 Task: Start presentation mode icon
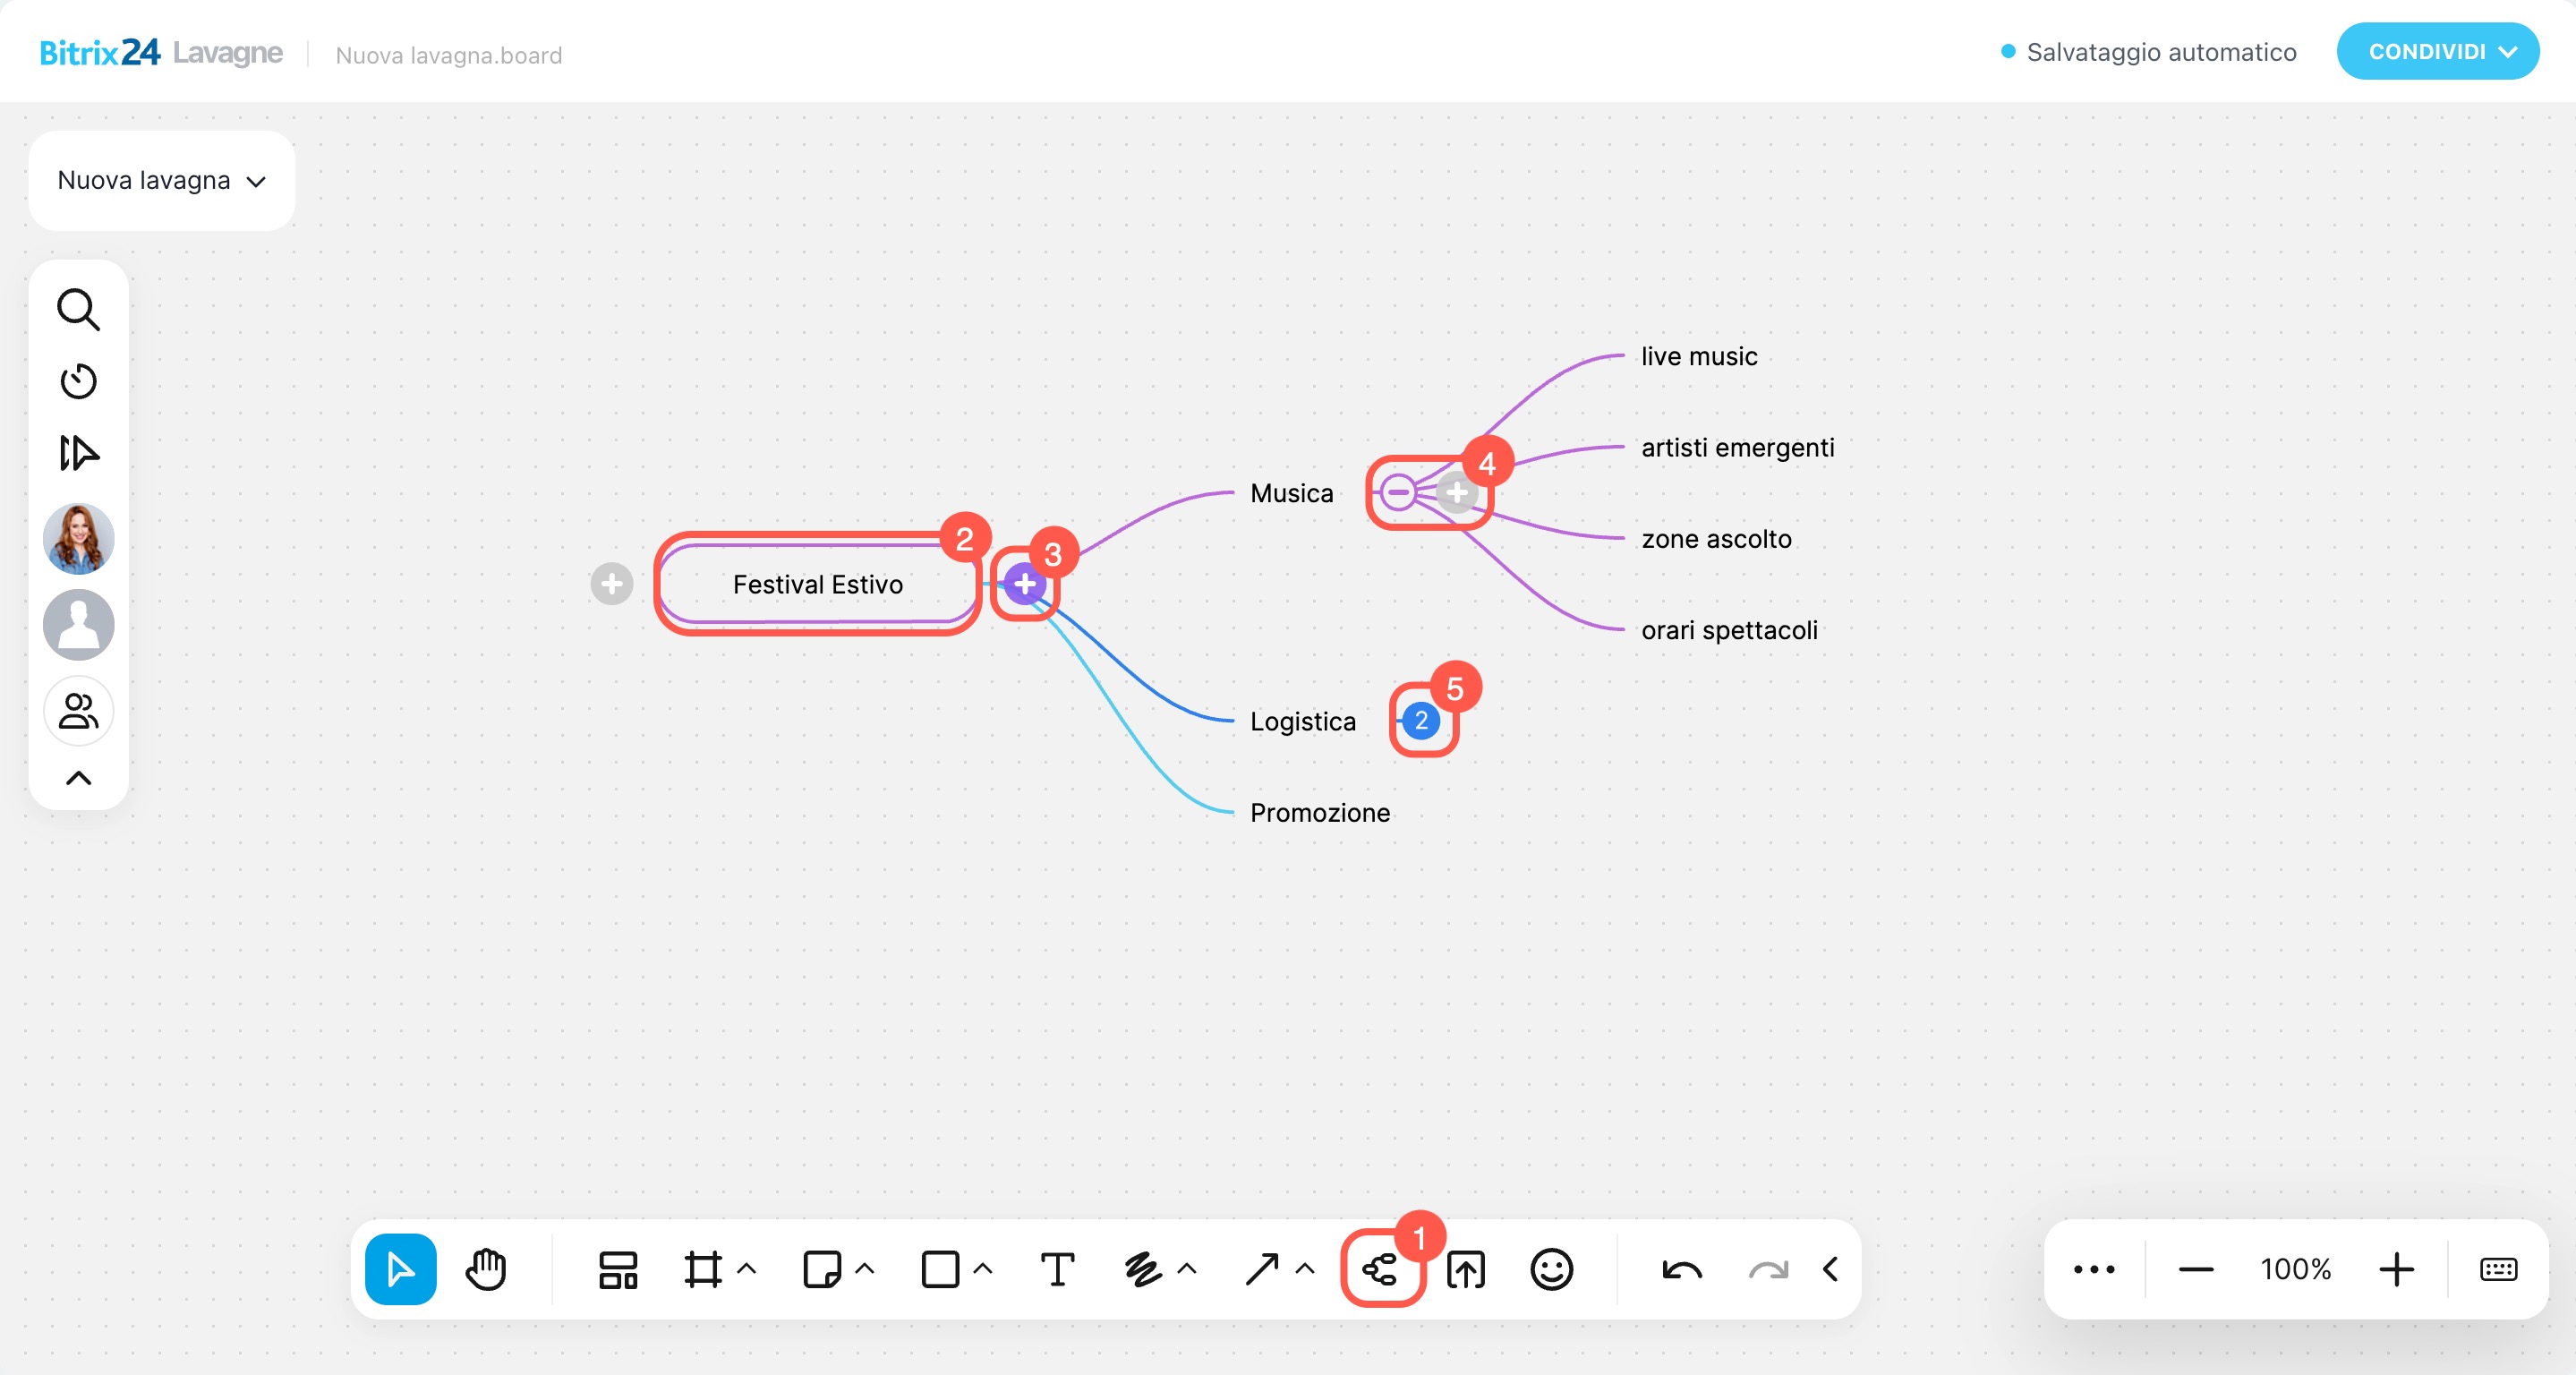click(x=78, y=453)
